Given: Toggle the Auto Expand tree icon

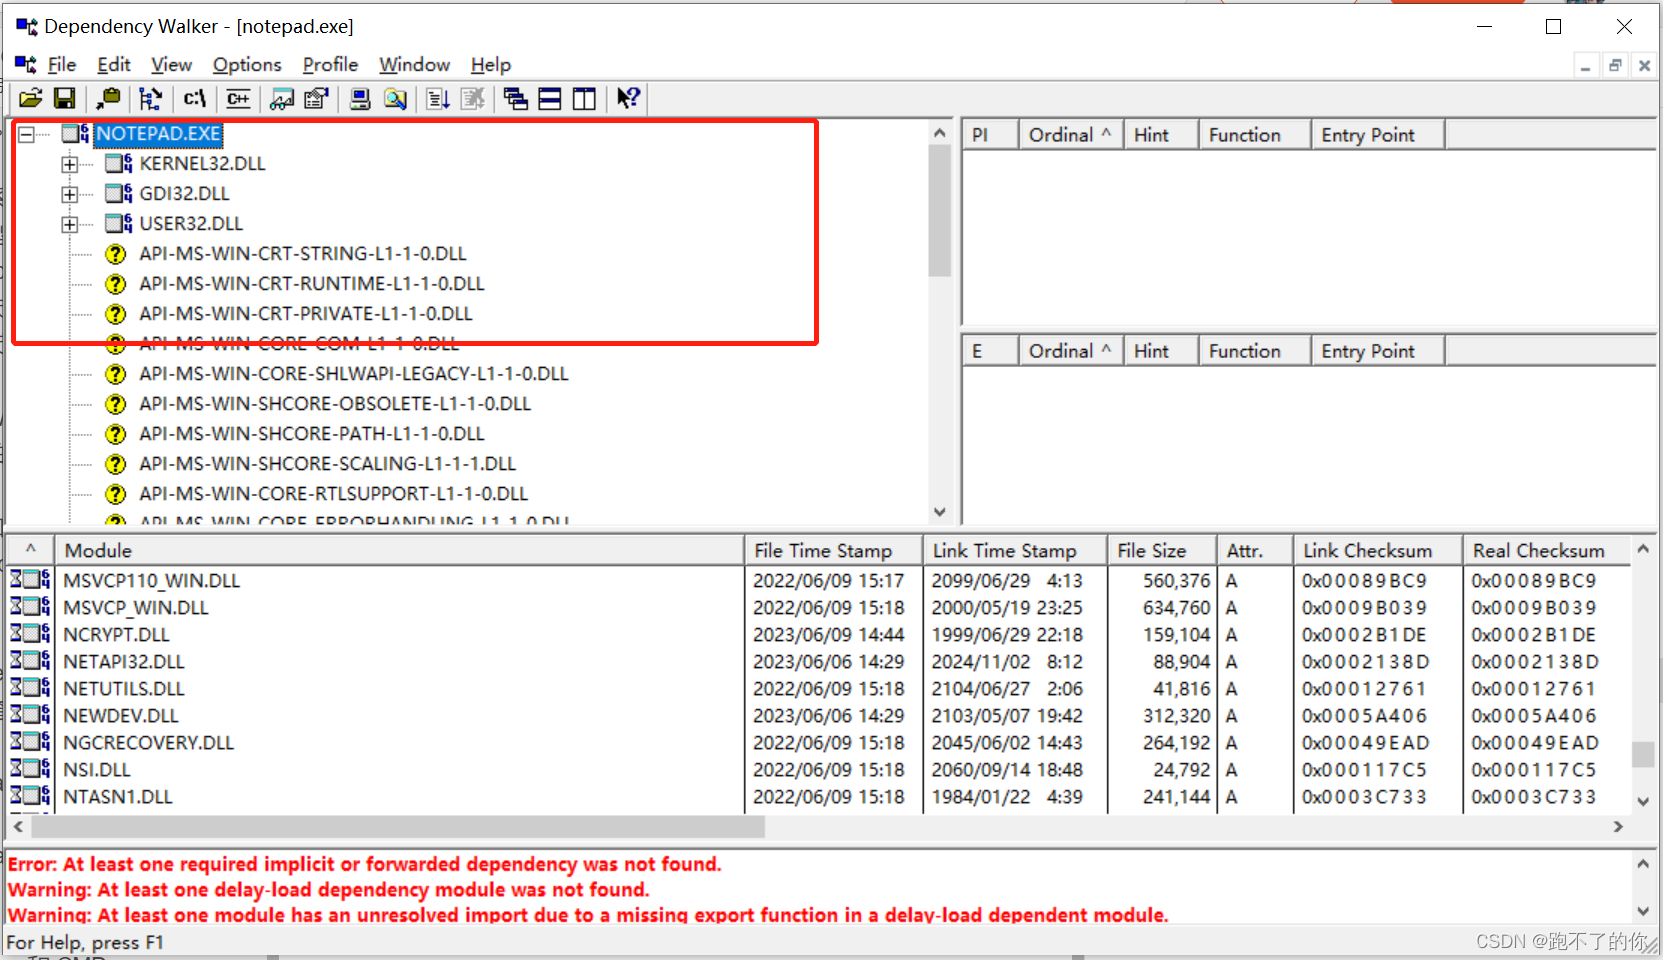Looking at the screenshot, I should coord(151,98).
